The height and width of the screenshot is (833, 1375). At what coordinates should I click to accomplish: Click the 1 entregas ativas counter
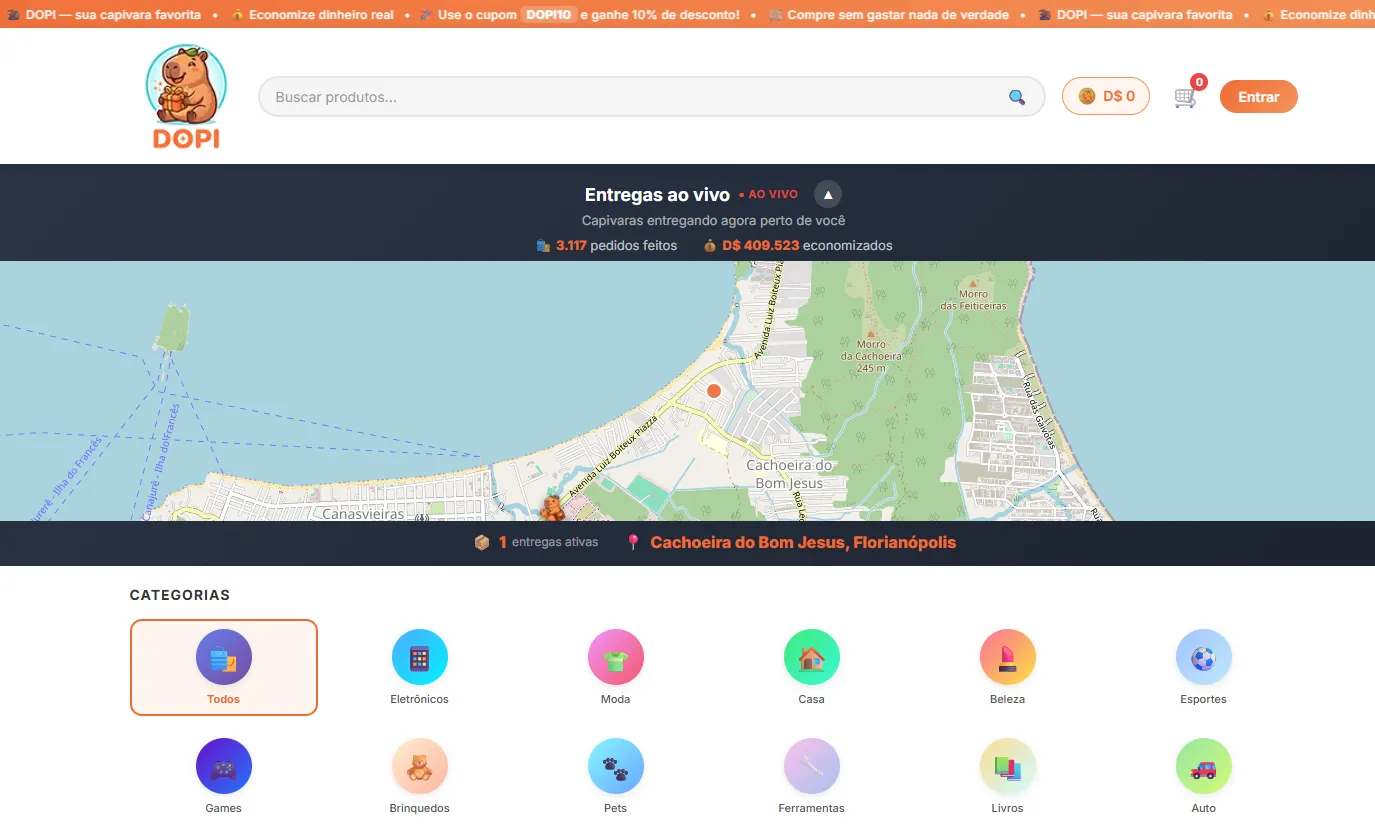coord(536,542)
